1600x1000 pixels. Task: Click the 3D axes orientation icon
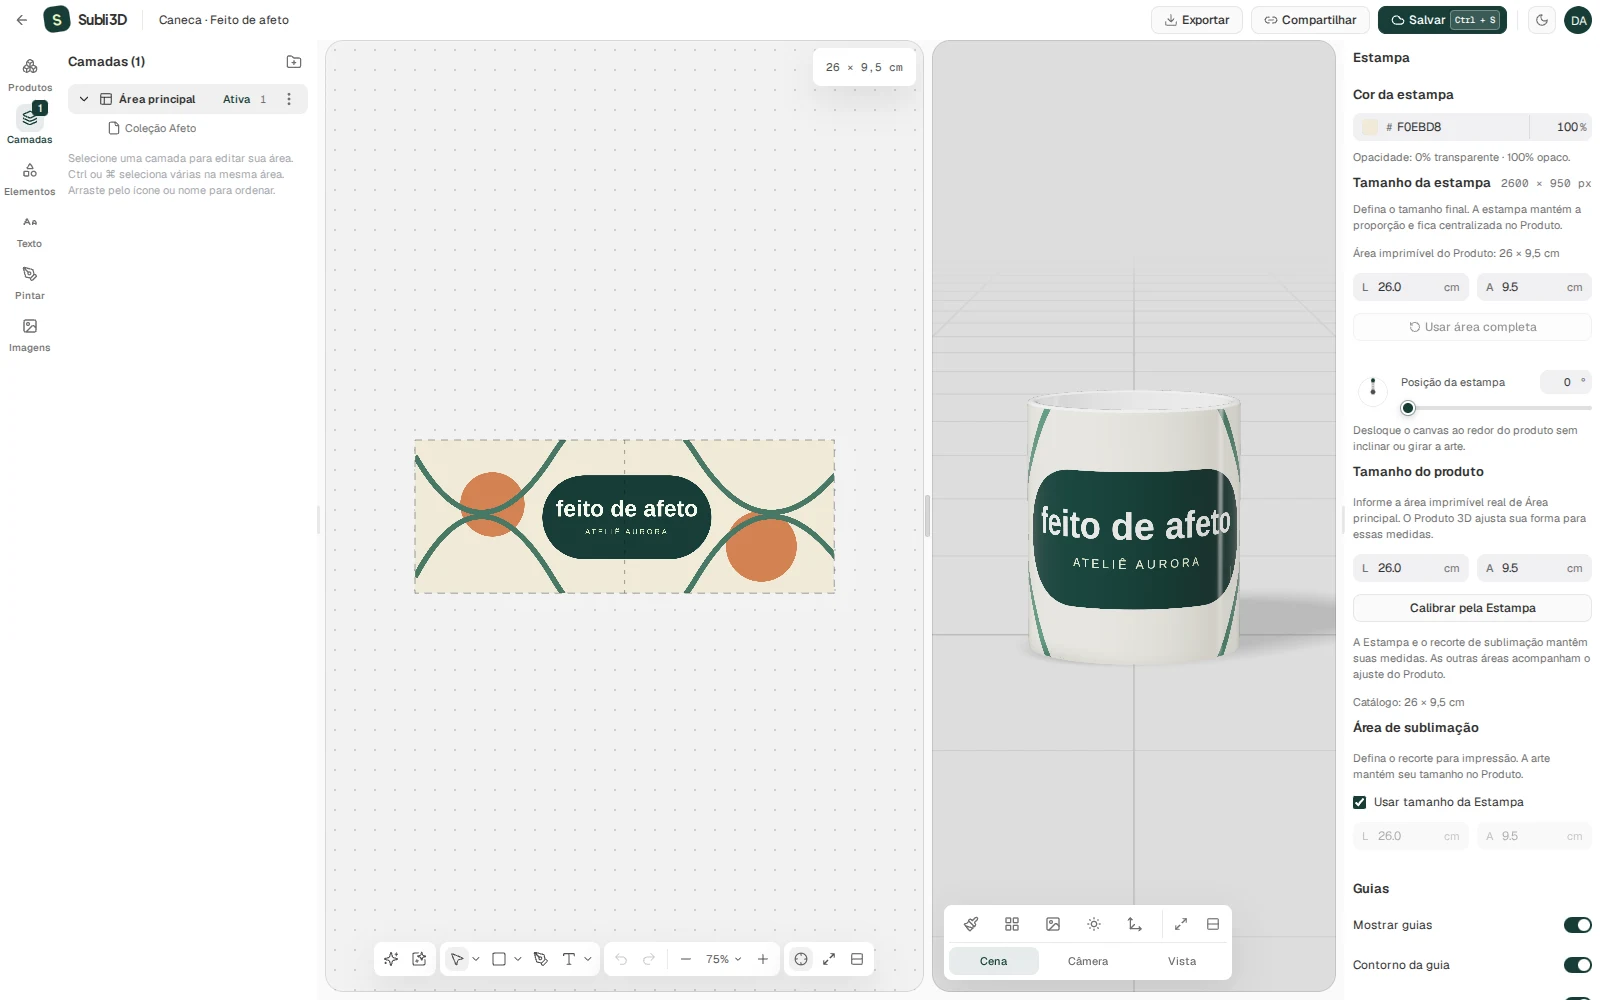(x=1135, y=924)
